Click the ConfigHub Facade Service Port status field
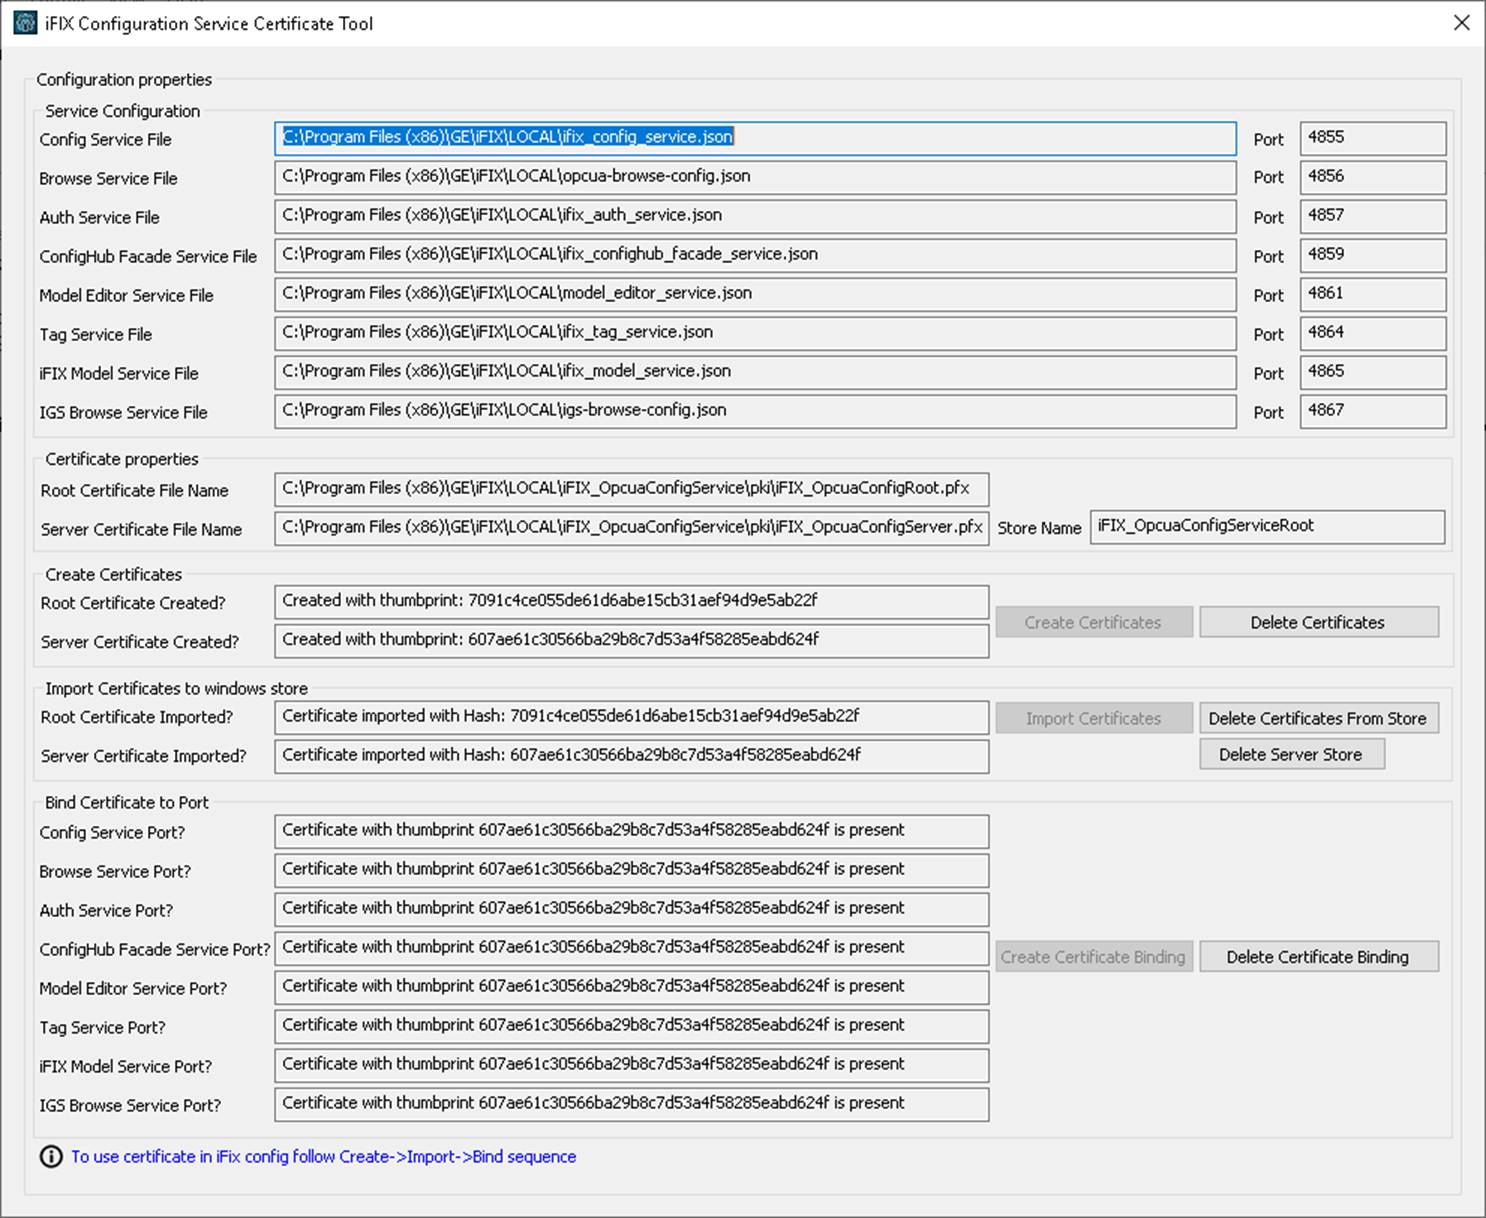 coord(632,948)
